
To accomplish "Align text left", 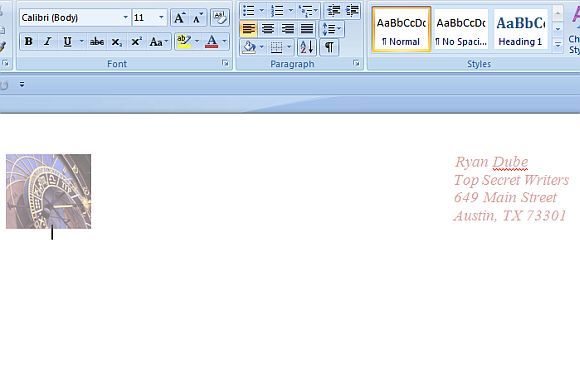I will tap(249, 29).
